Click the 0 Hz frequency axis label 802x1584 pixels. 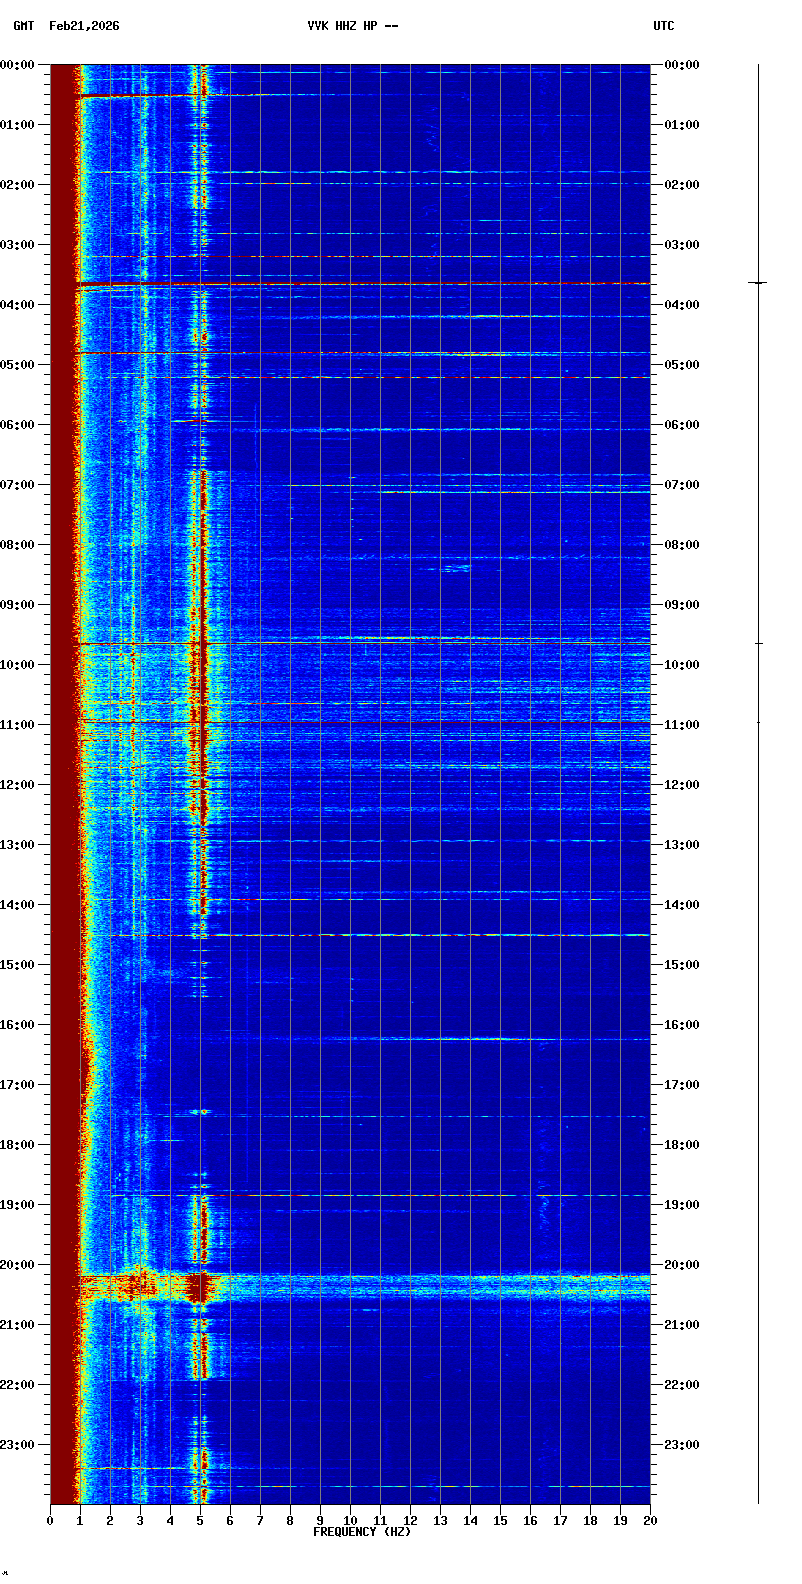50,1521
